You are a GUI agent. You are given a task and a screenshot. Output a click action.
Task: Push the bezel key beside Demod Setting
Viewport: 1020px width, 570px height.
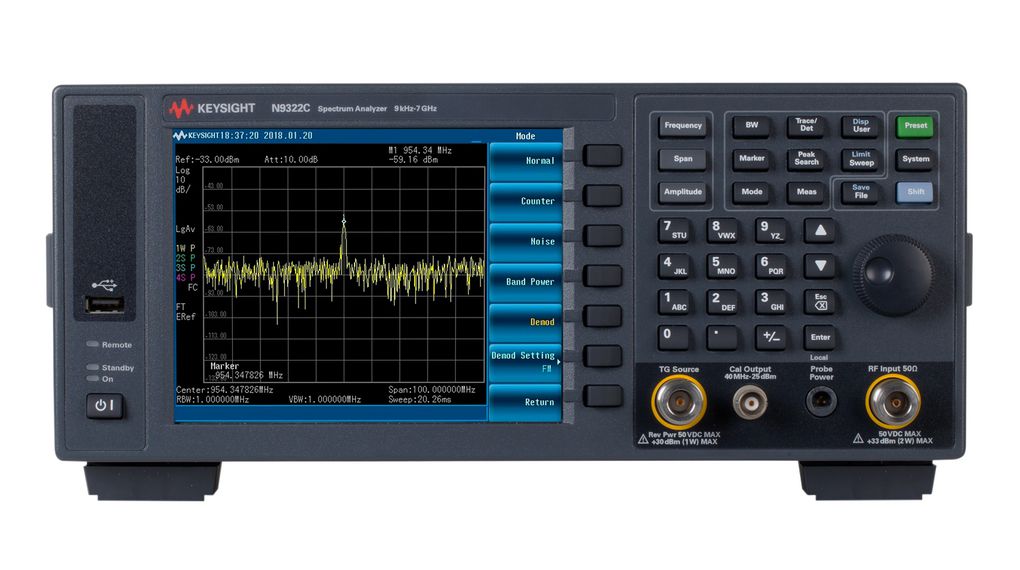click(x=602, y=356)
